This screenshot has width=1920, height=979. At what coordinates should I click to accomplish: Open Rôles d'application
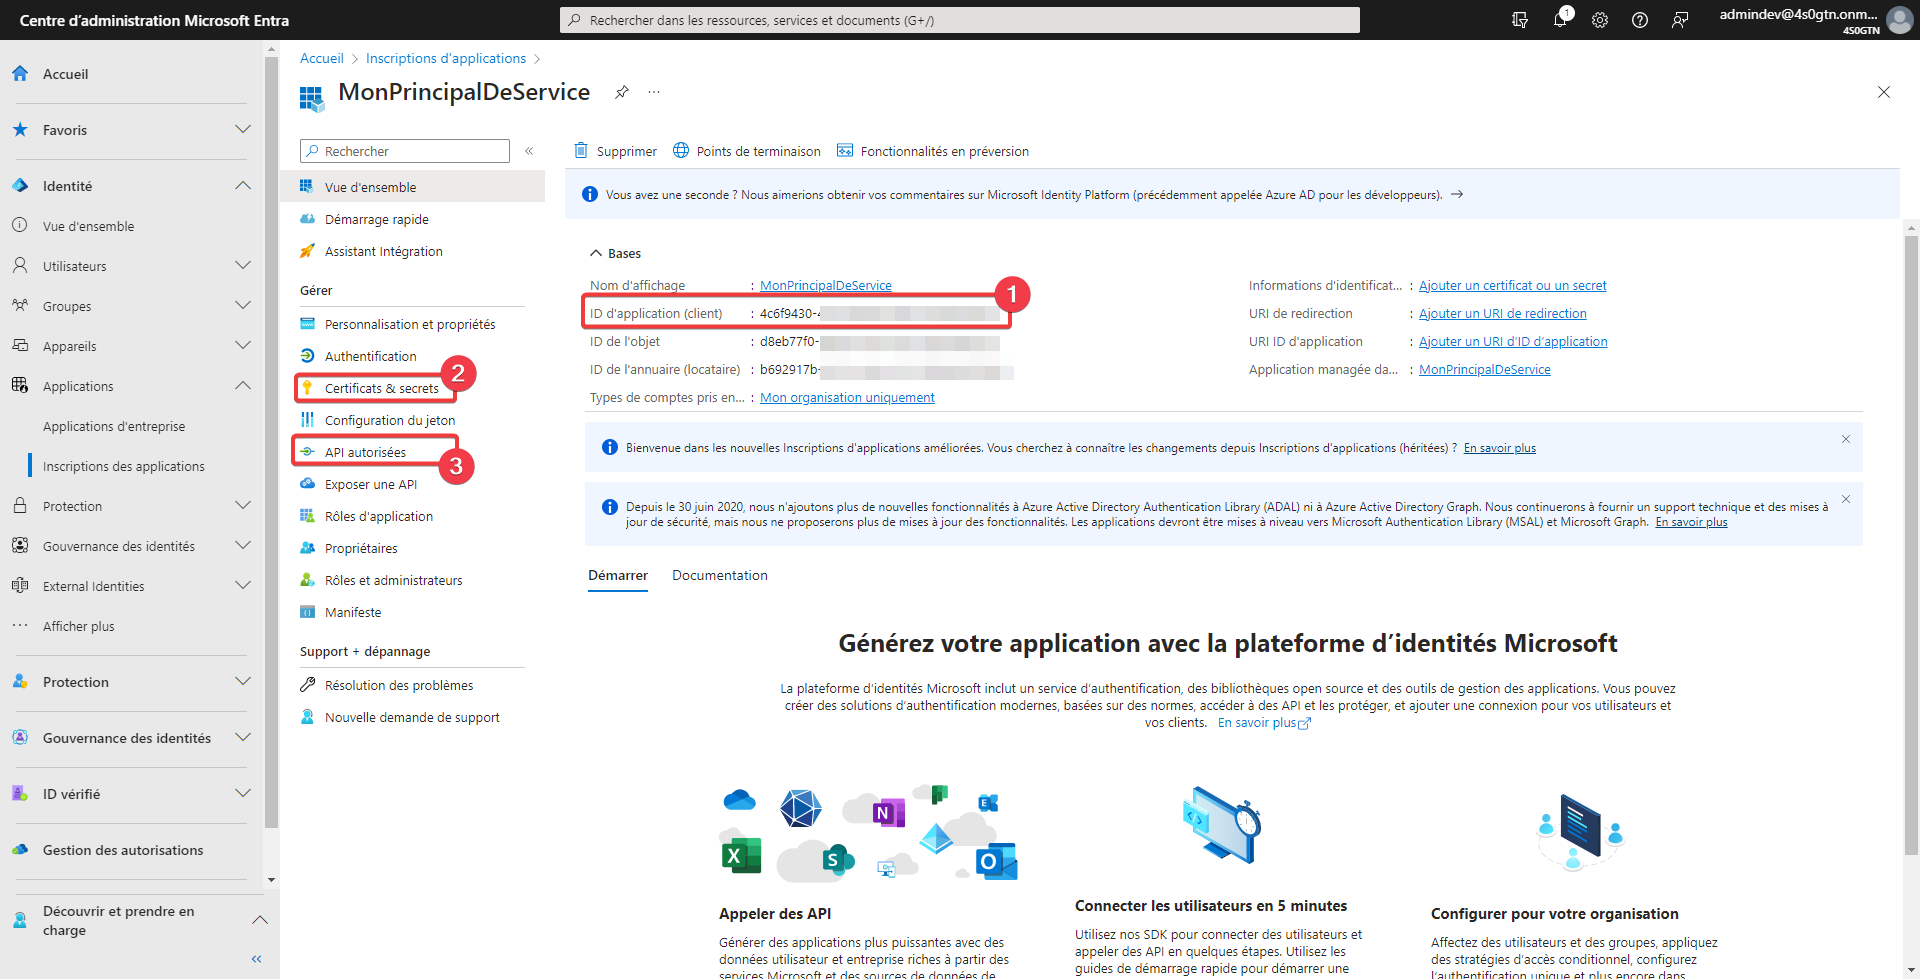[379, 516]
